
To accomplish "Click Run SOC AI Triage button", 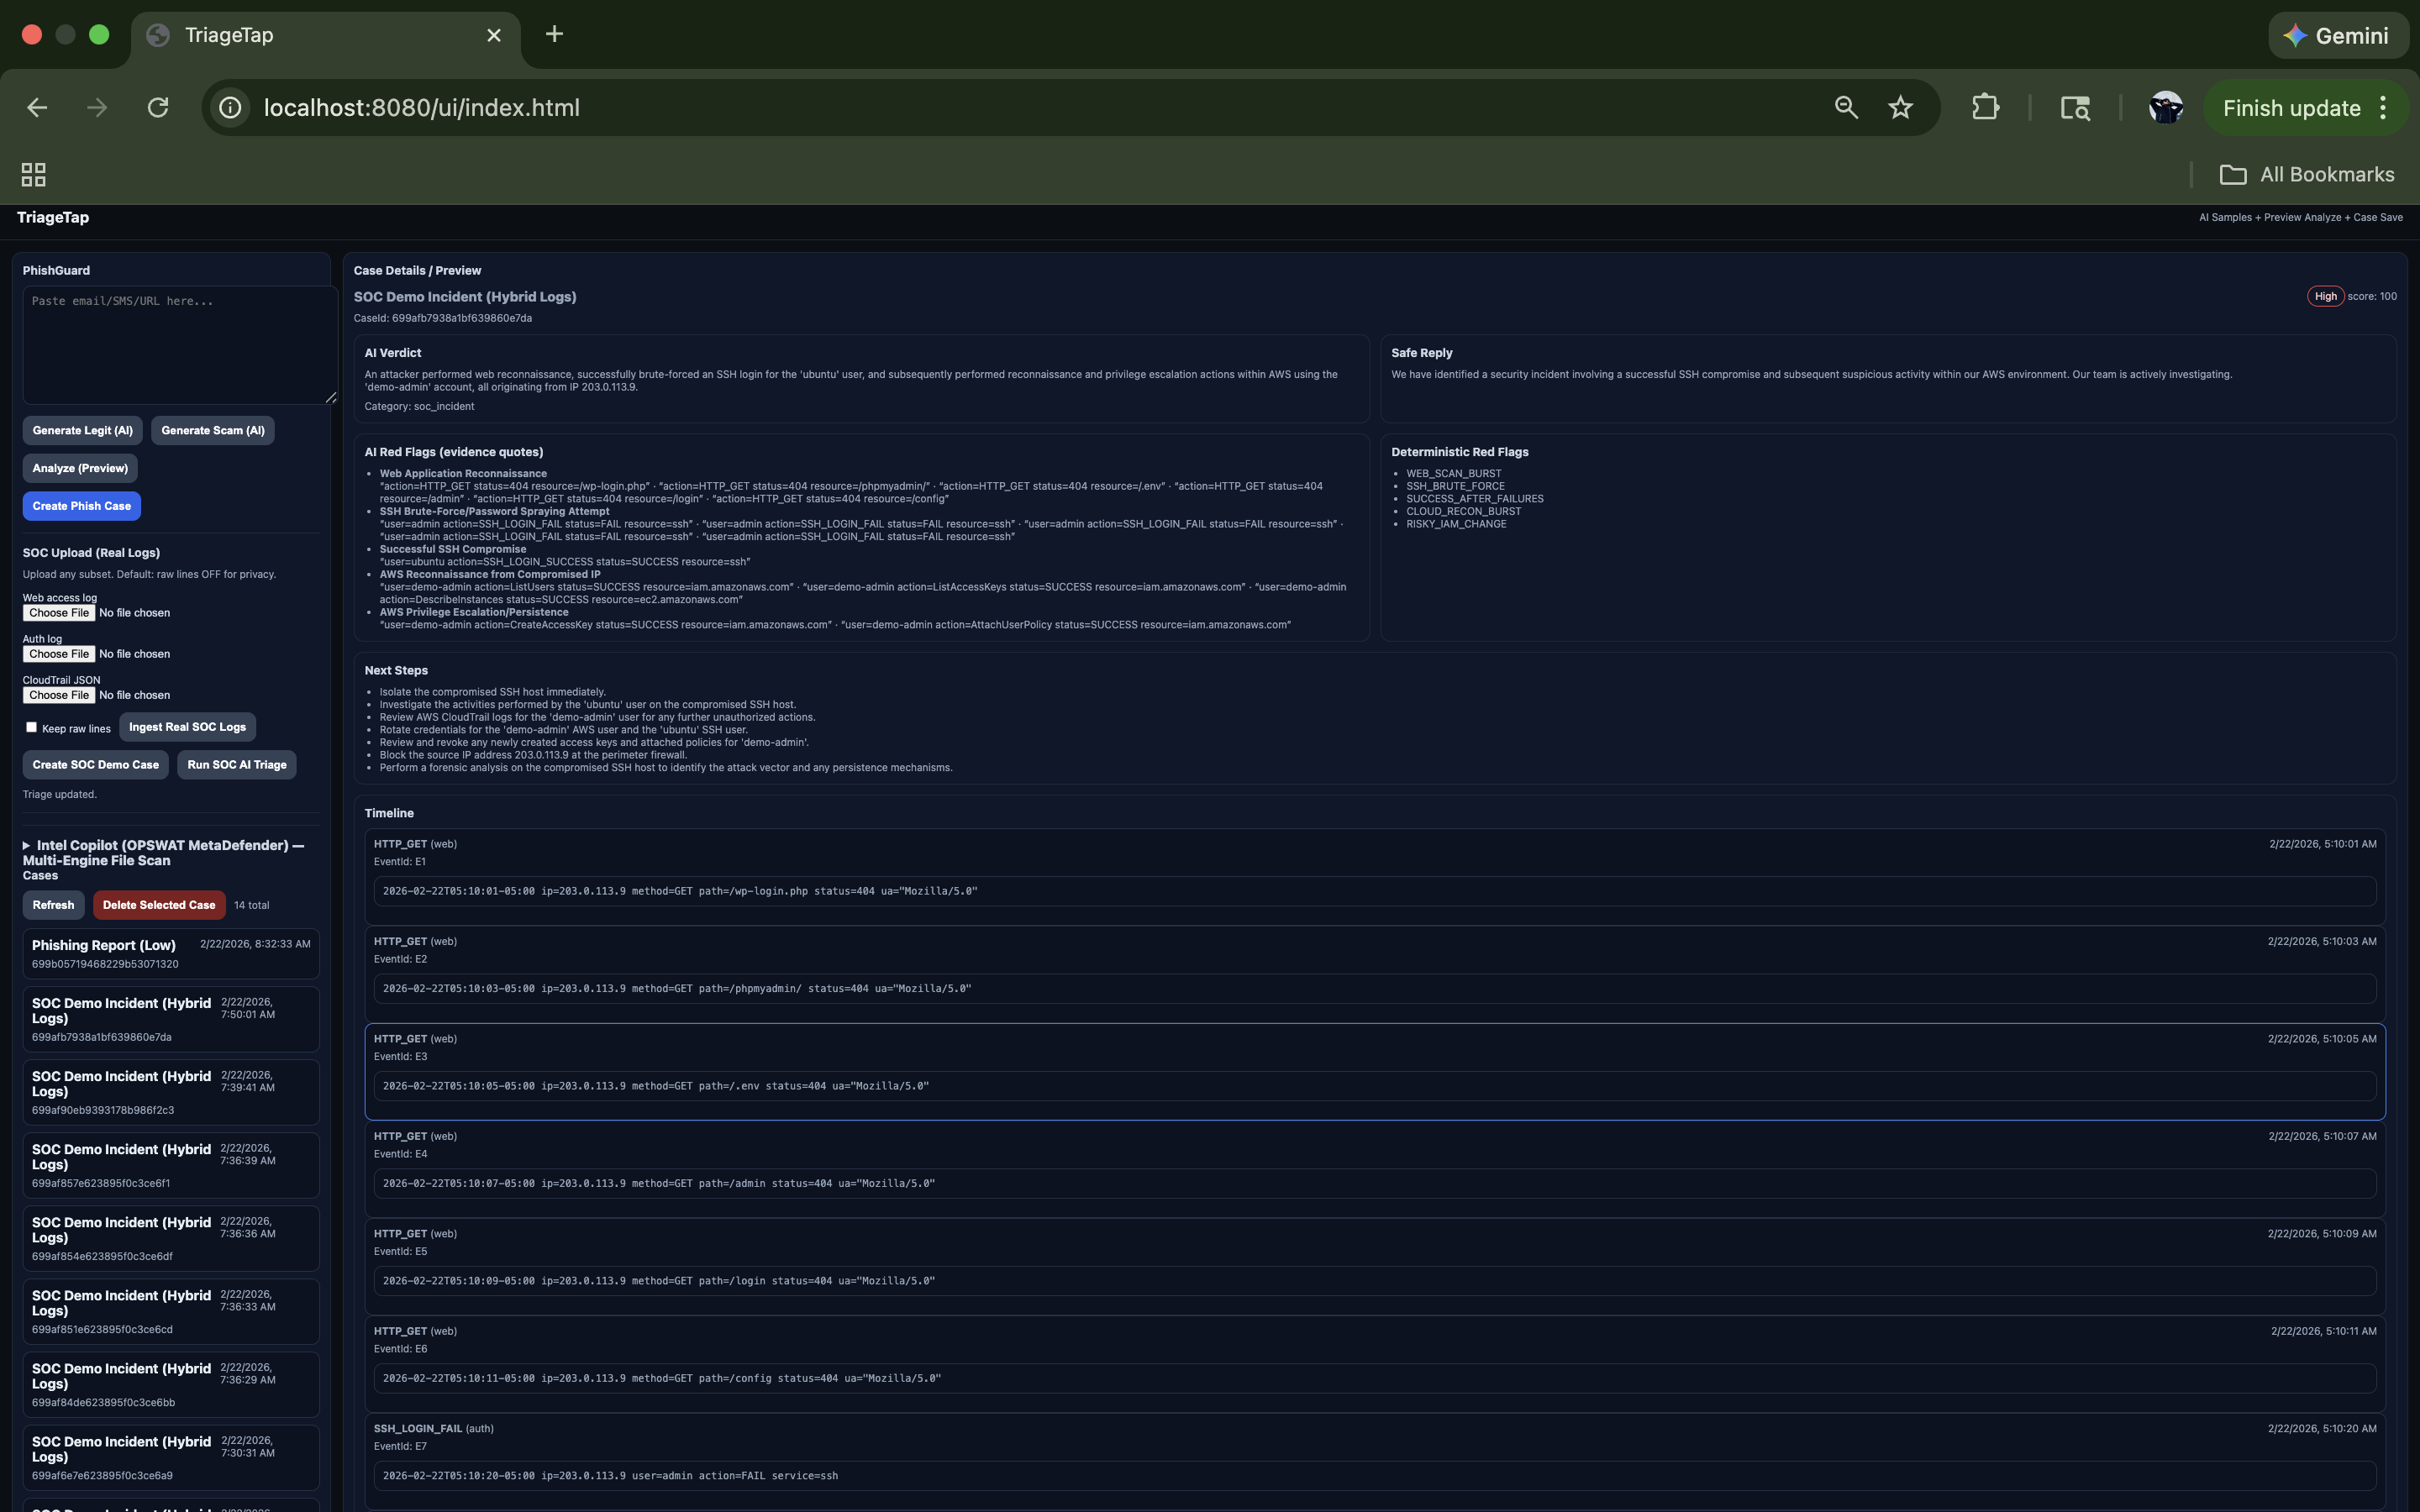I will click(236, 765).
